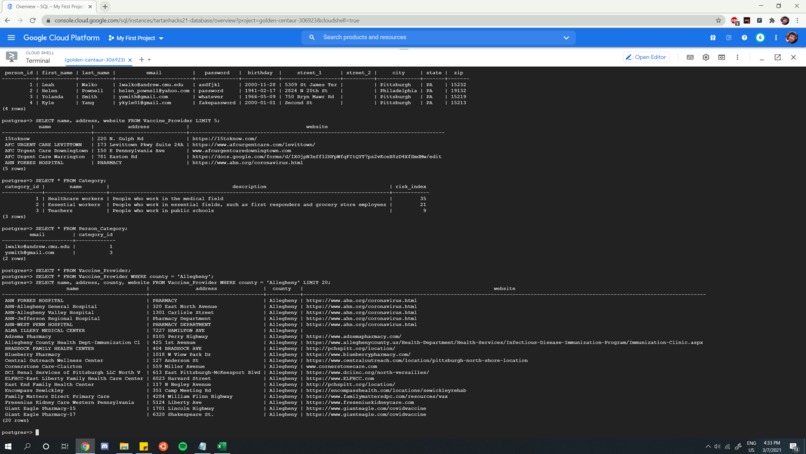Viewport: 806px width, 454px height.
Task: Open Cloud Shell in a new window
Action: 778,57
